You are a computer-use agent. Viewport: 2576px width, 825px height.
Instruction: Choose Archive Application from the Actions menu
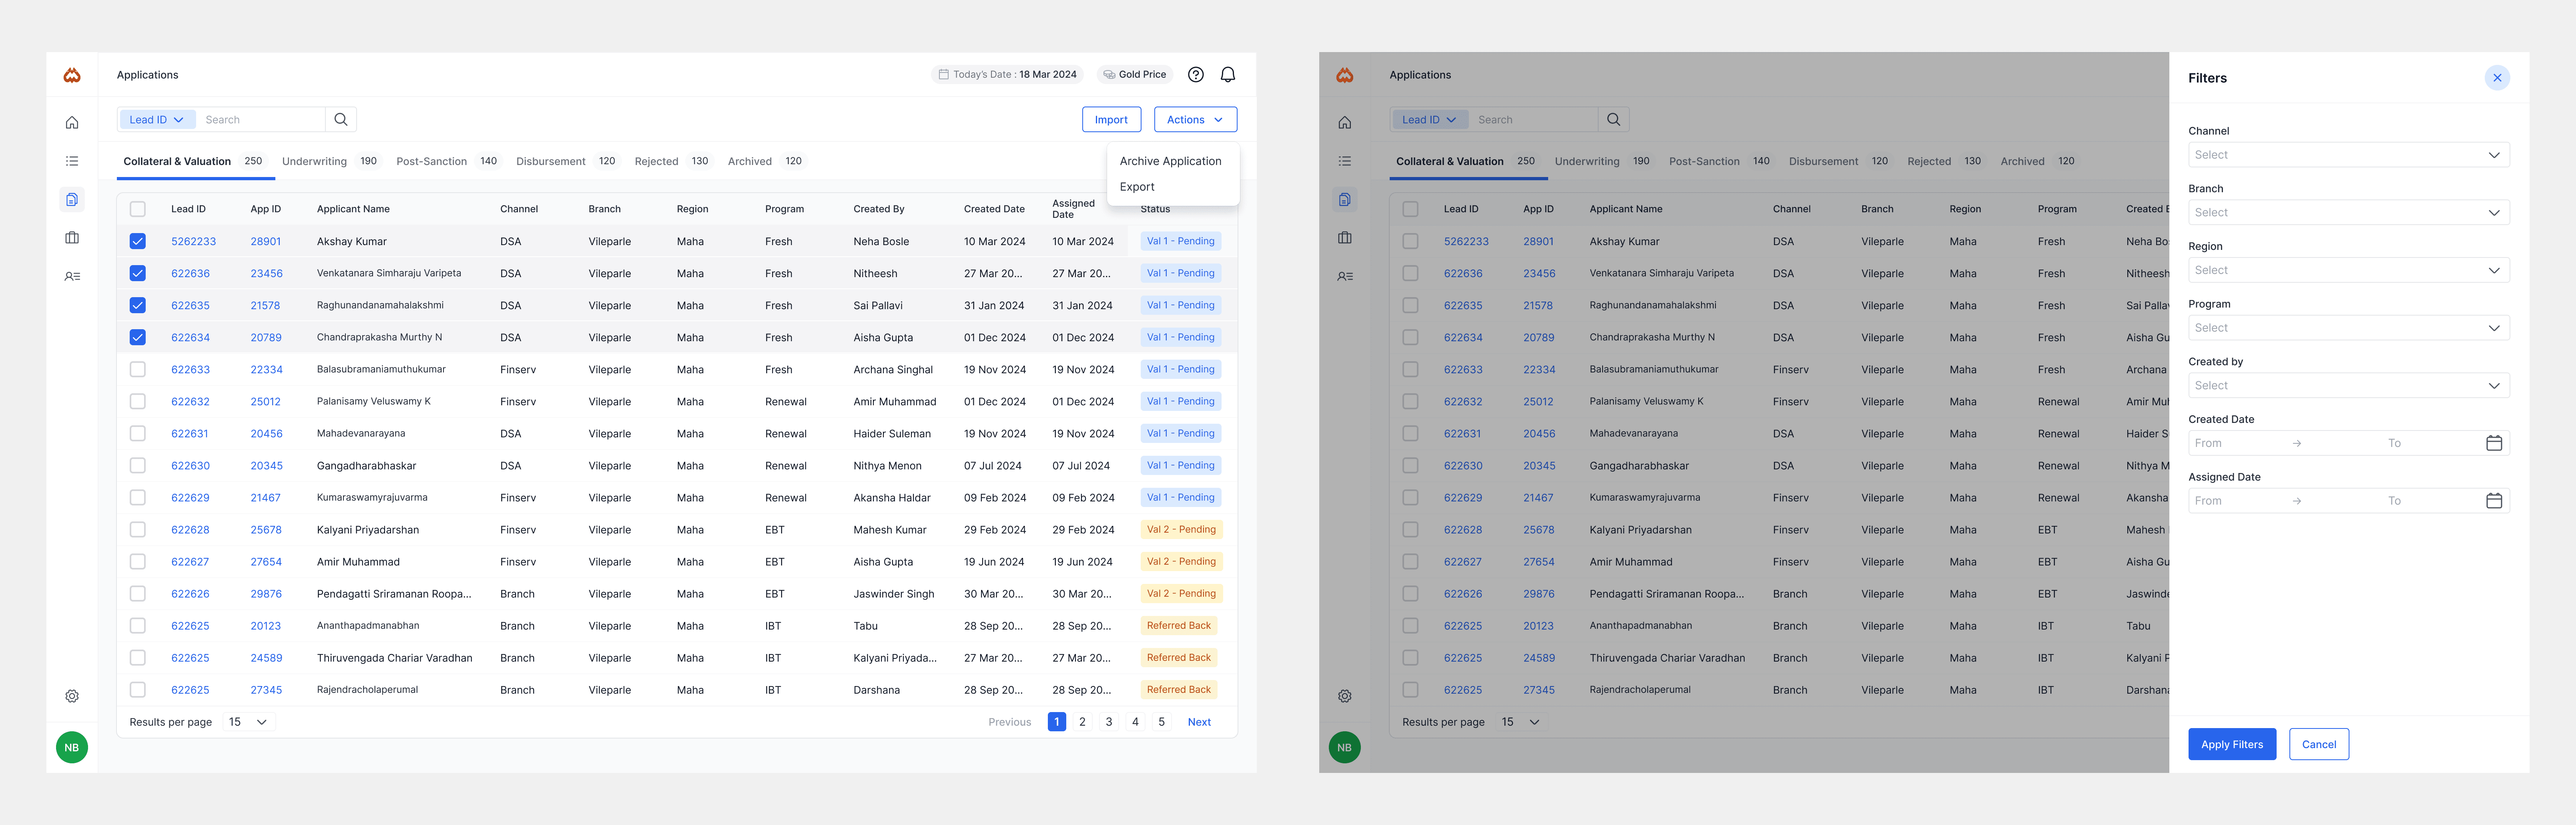tap(1170, 161)
